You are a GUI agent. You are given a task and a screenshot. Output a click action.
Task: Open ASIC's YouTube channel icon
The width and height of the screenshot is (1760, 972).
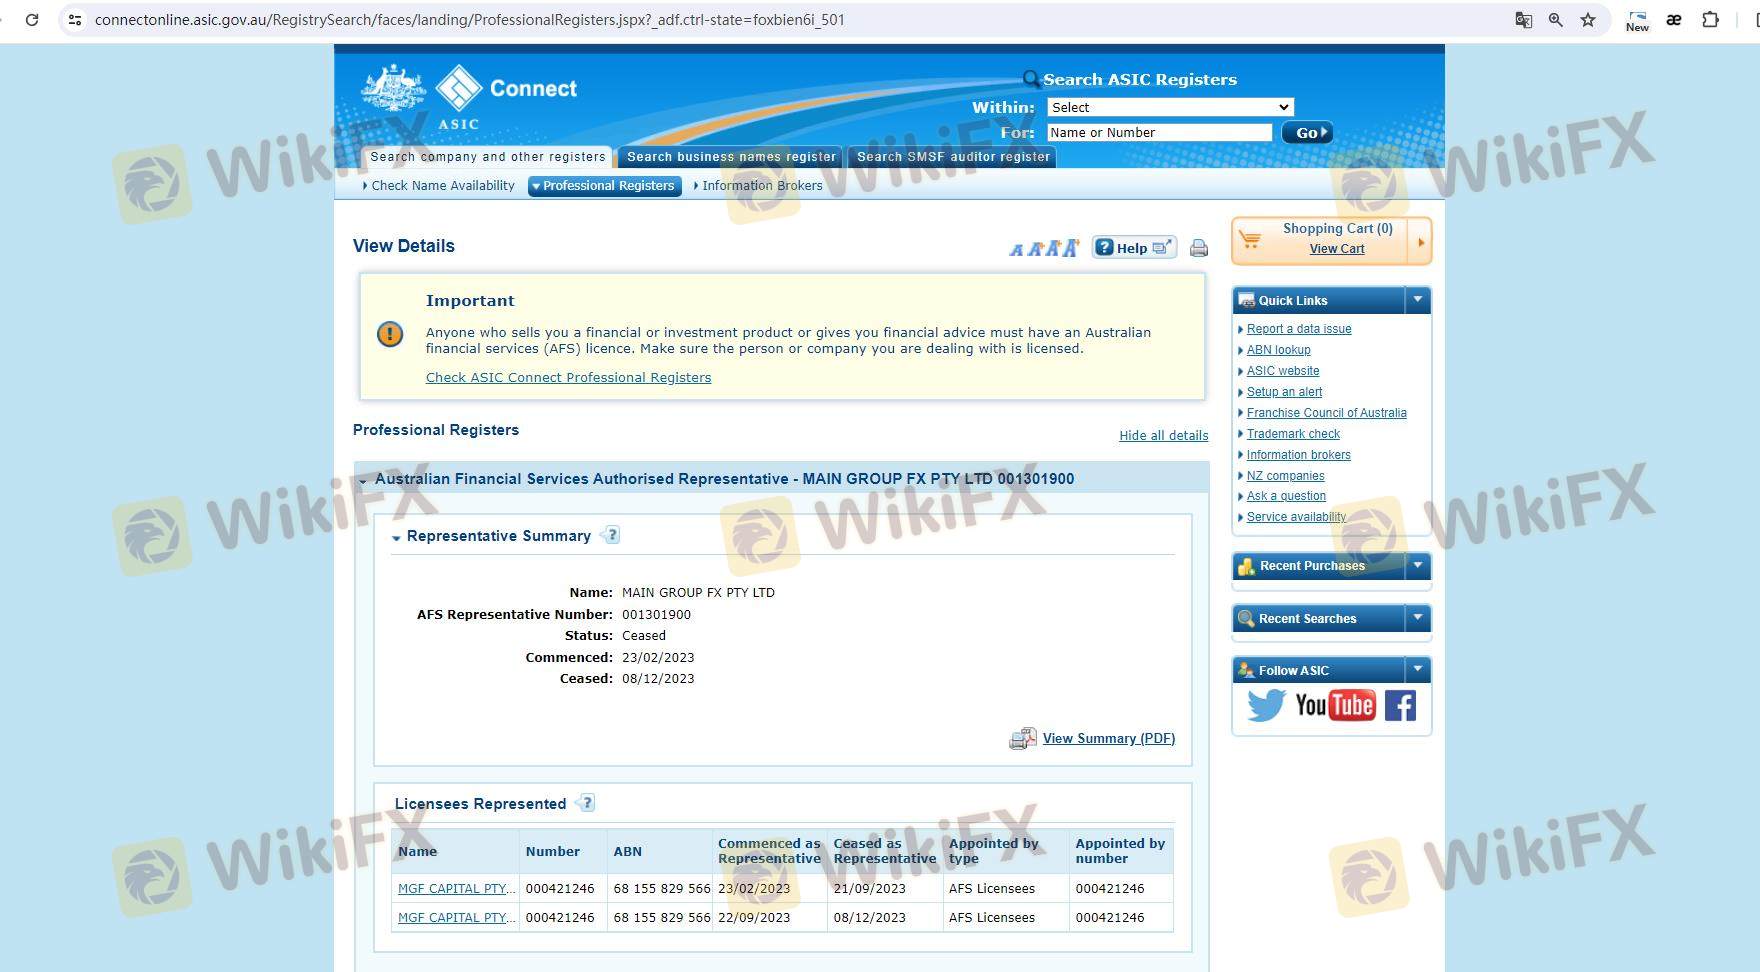coord(1335,706)
